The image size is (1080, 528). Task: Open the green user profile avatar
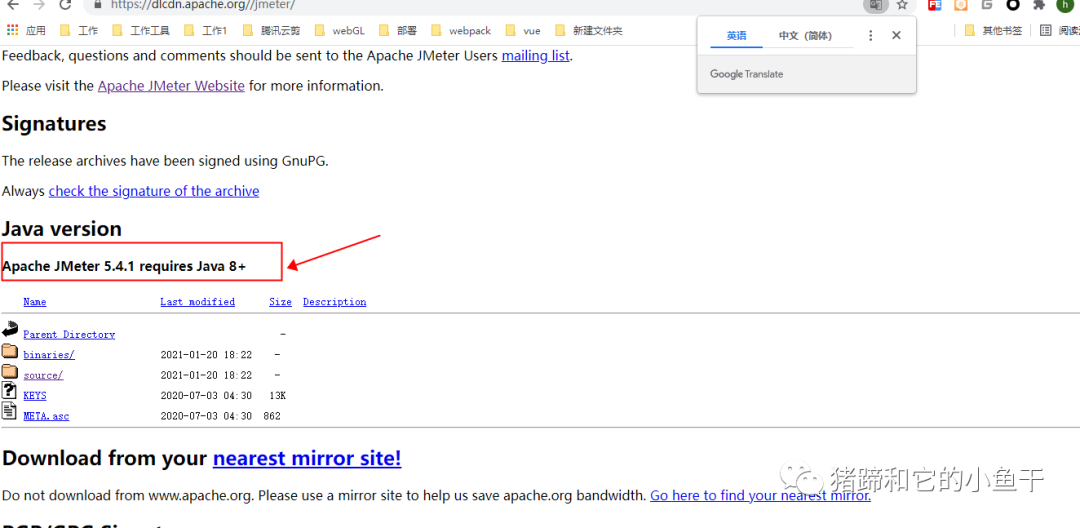[1064, 5]
